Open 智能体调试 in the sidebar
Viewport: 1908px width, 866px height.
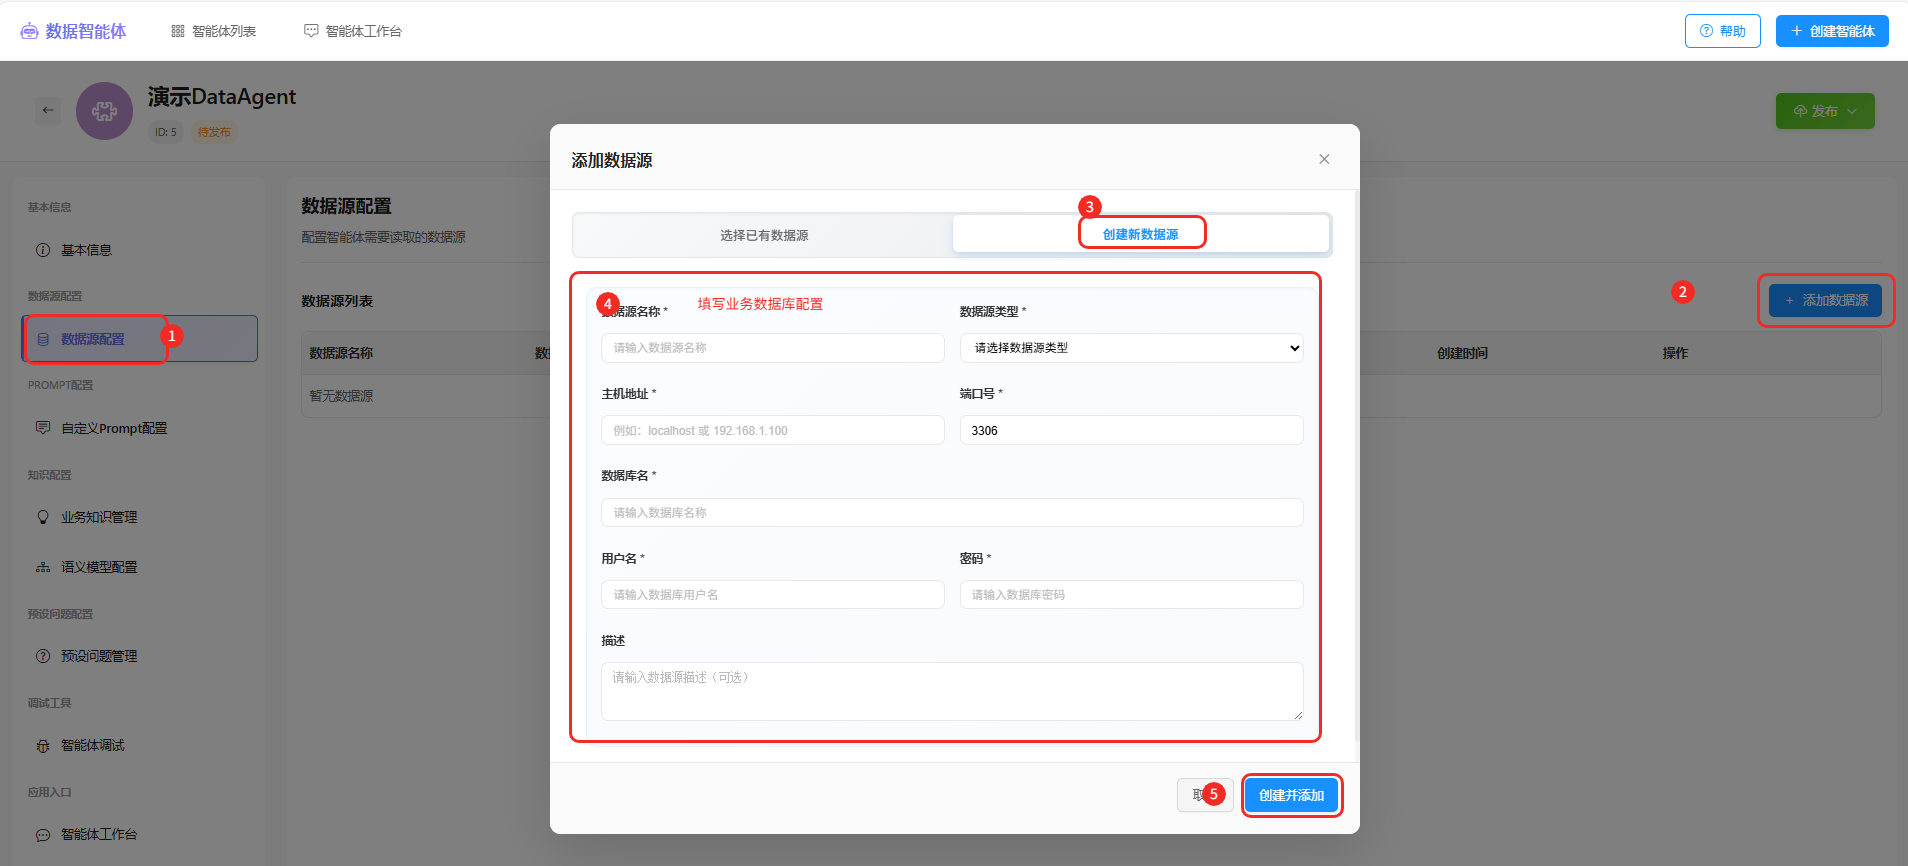140,745
